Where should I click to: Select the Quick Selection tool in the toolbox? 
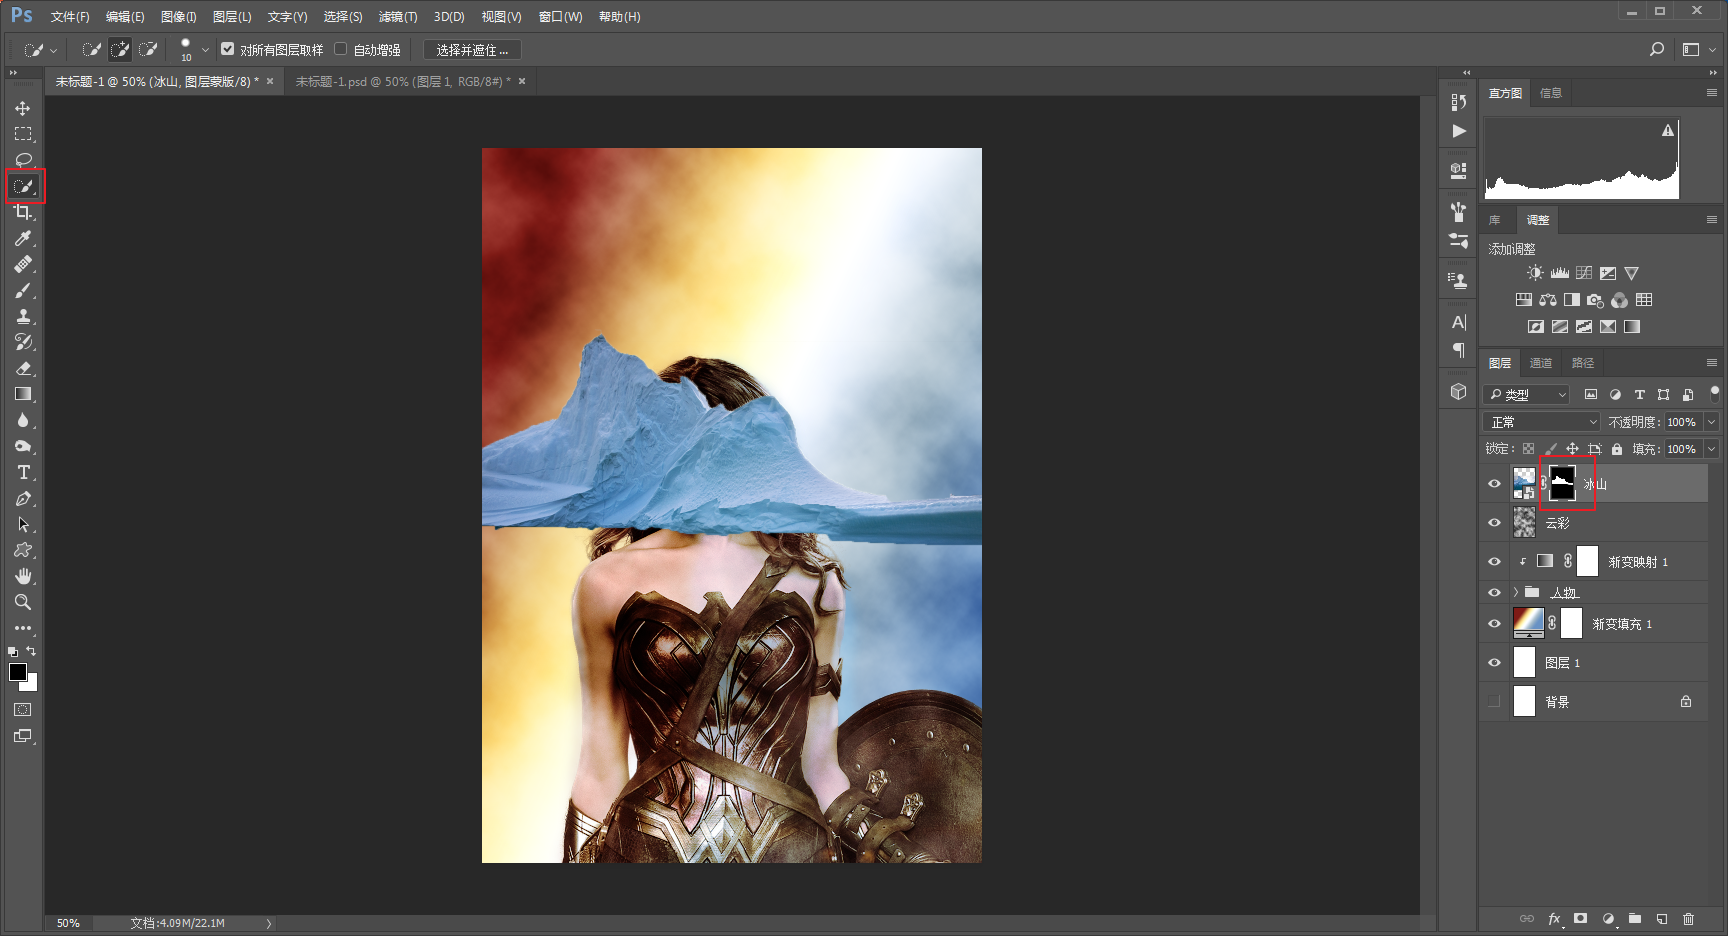coord(23,186)
